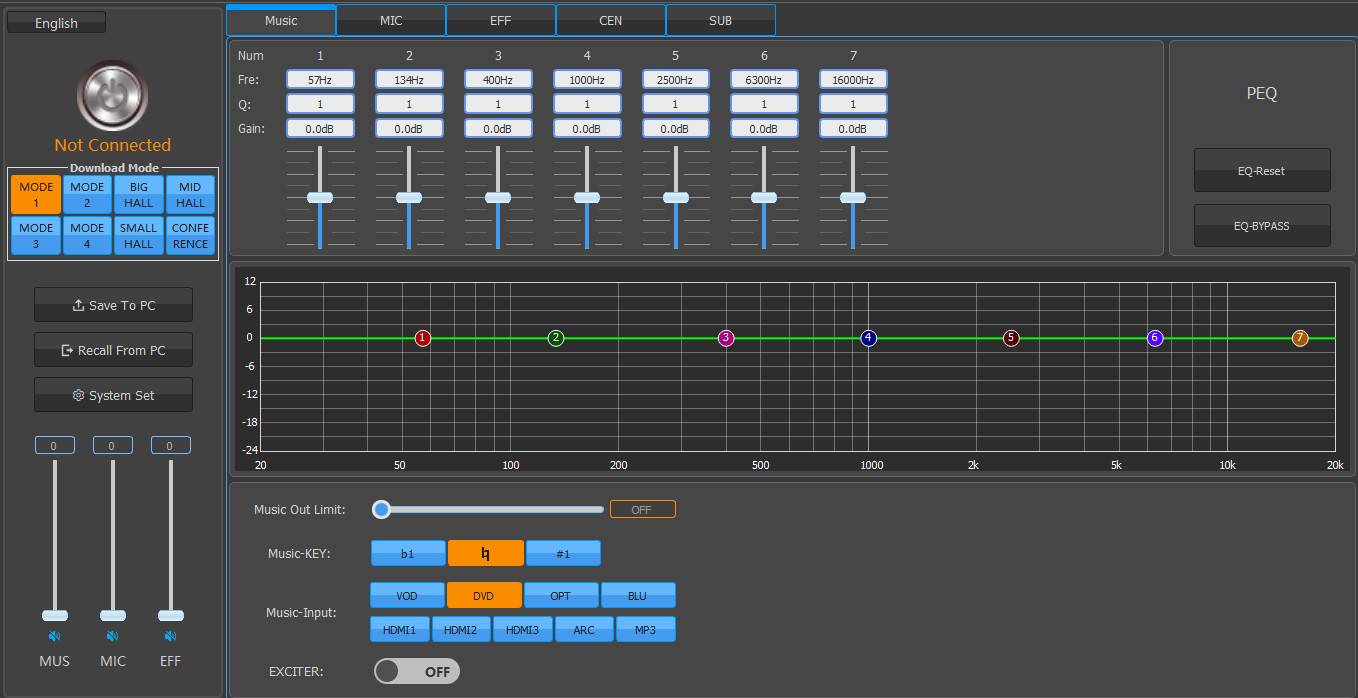This screenshot has height=698, width=1358.
Task: Select CONFERENCE download mode
Action: pos(190,235)
